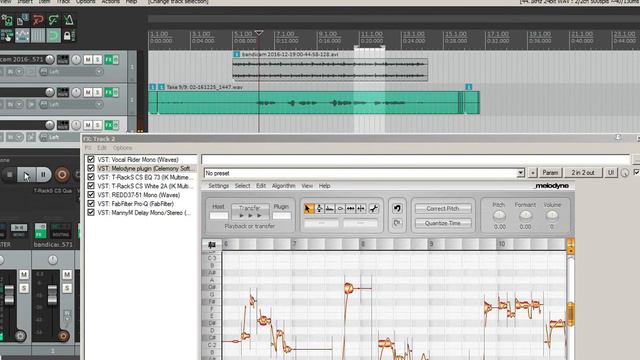
Task: Uncheck the MannyM Delay plugin
Action: [91, 212]
